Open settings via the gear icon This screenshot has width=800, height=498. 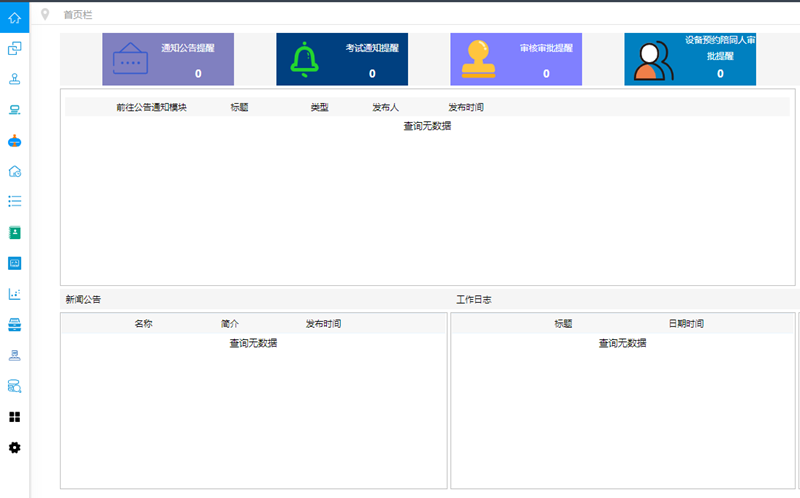tap(14, 448)
